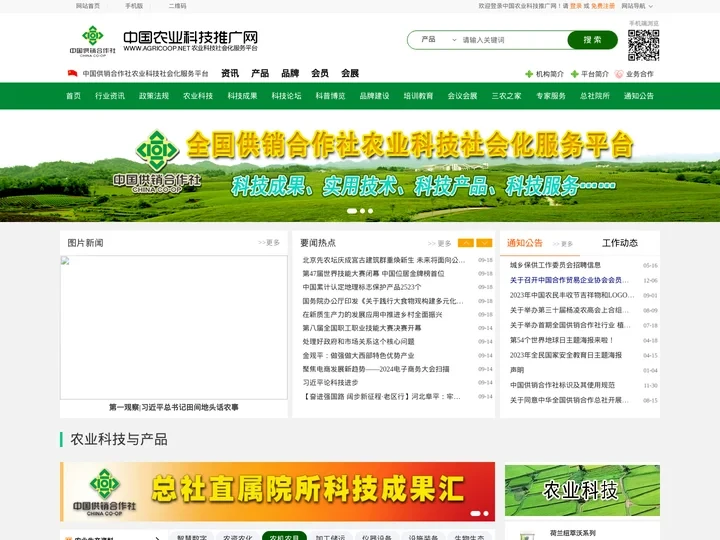Viewport: 720px width, 540px height.
Task: Open 专家服务 in the navigation bar
Action: pos(551,96)
